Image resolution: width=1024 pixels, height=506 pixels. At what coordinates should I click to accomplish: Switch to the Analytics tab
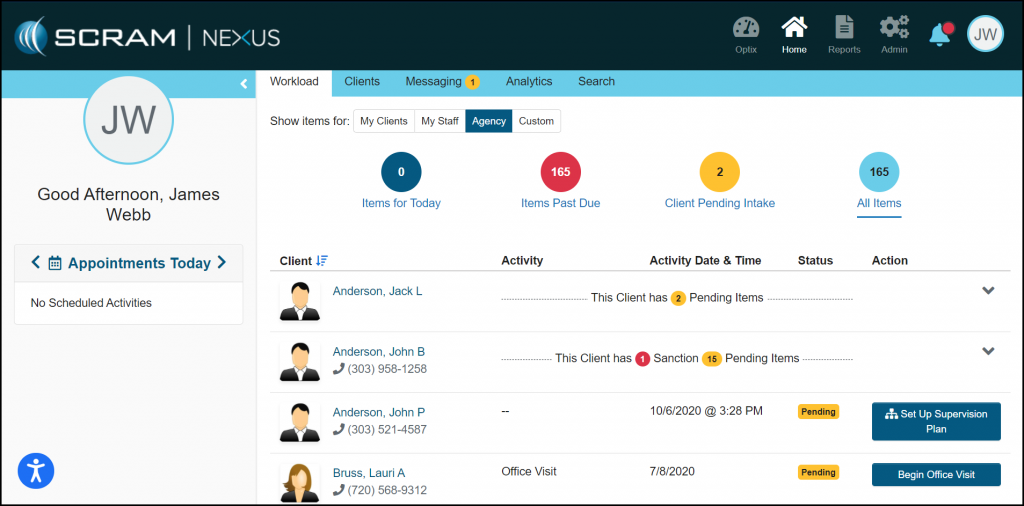click(529, 82)
